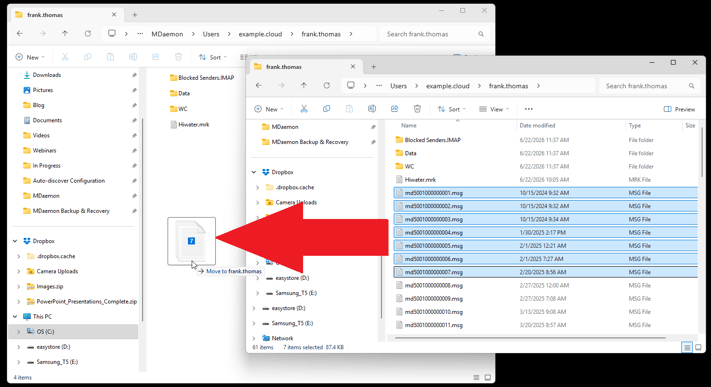Expand OS (C:) in rear window sidebar
This screenshot has height=387, width=711.
pyautogui.click(x=19, y=332)
